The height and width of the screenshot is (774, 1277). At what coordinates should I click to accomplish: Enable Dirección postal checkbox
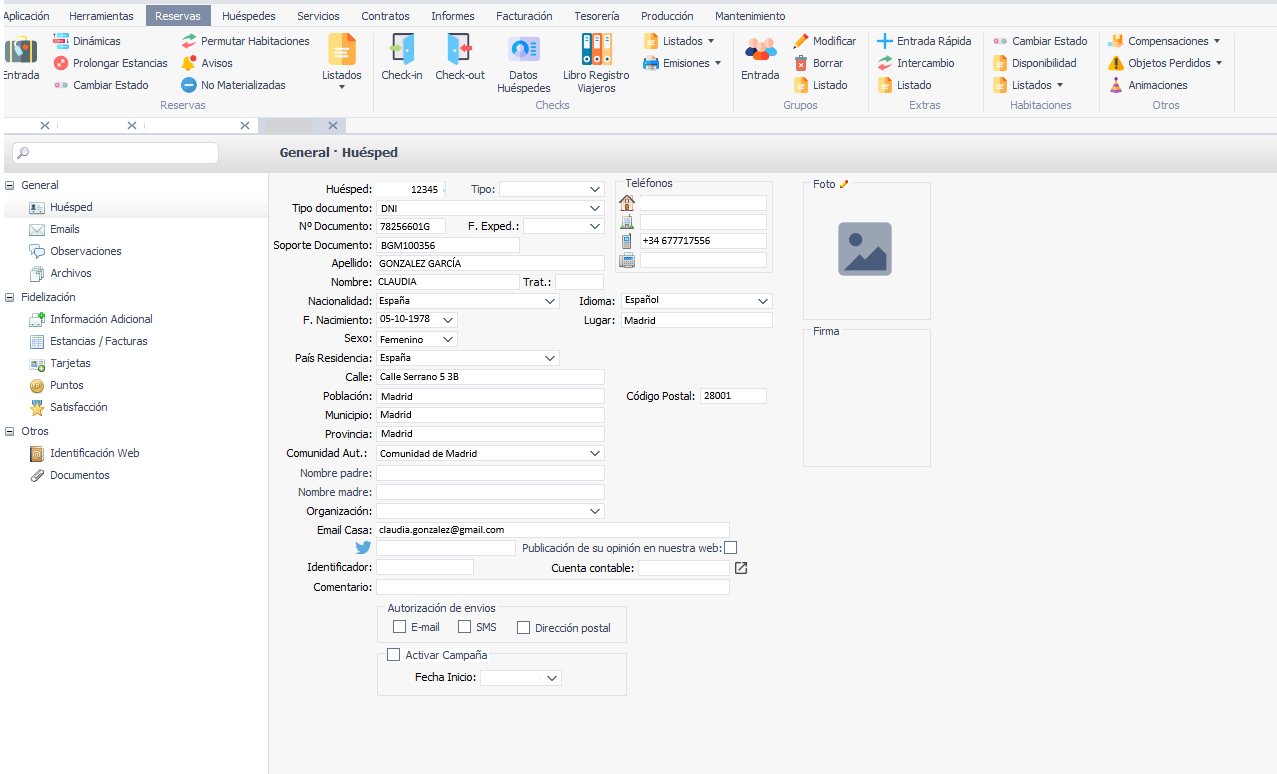click(523, 628)
